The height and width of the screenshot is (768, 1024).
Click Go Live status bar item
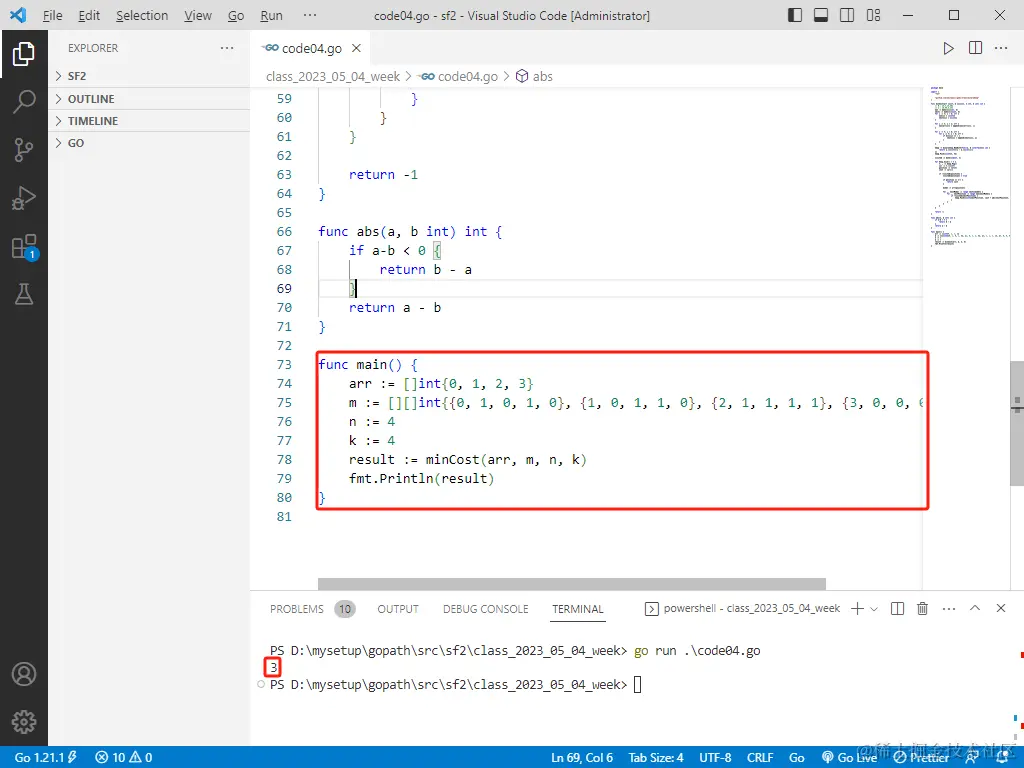849,758
